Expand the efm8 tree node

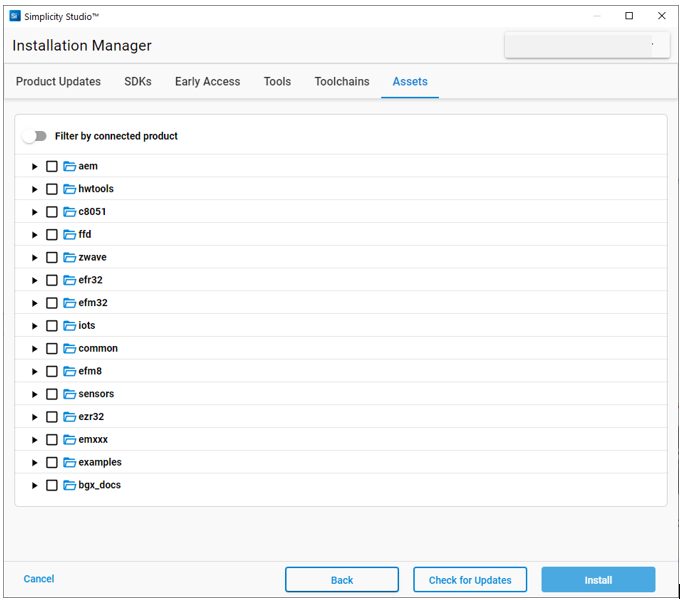(34, 371)
